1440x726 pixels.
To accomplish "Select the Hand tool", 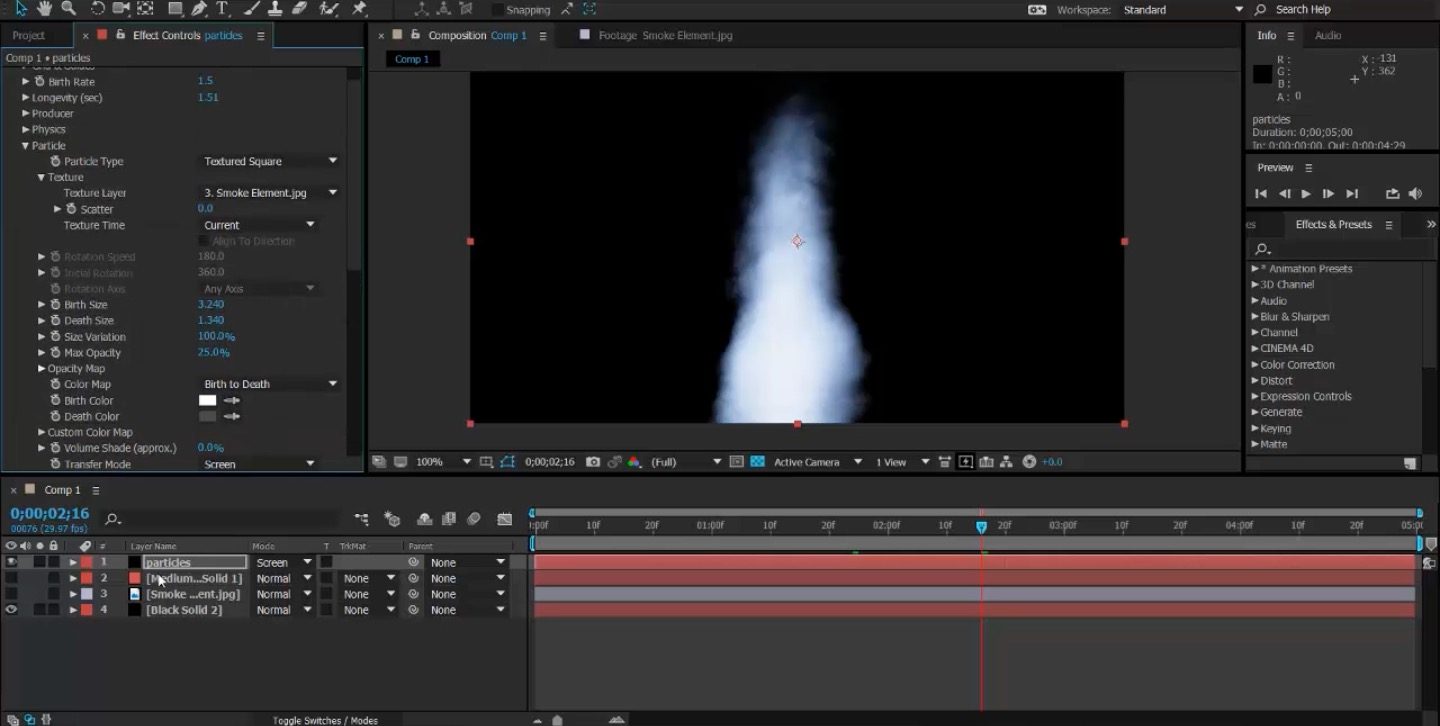I will pyautogui.click(x=45, y=9).
